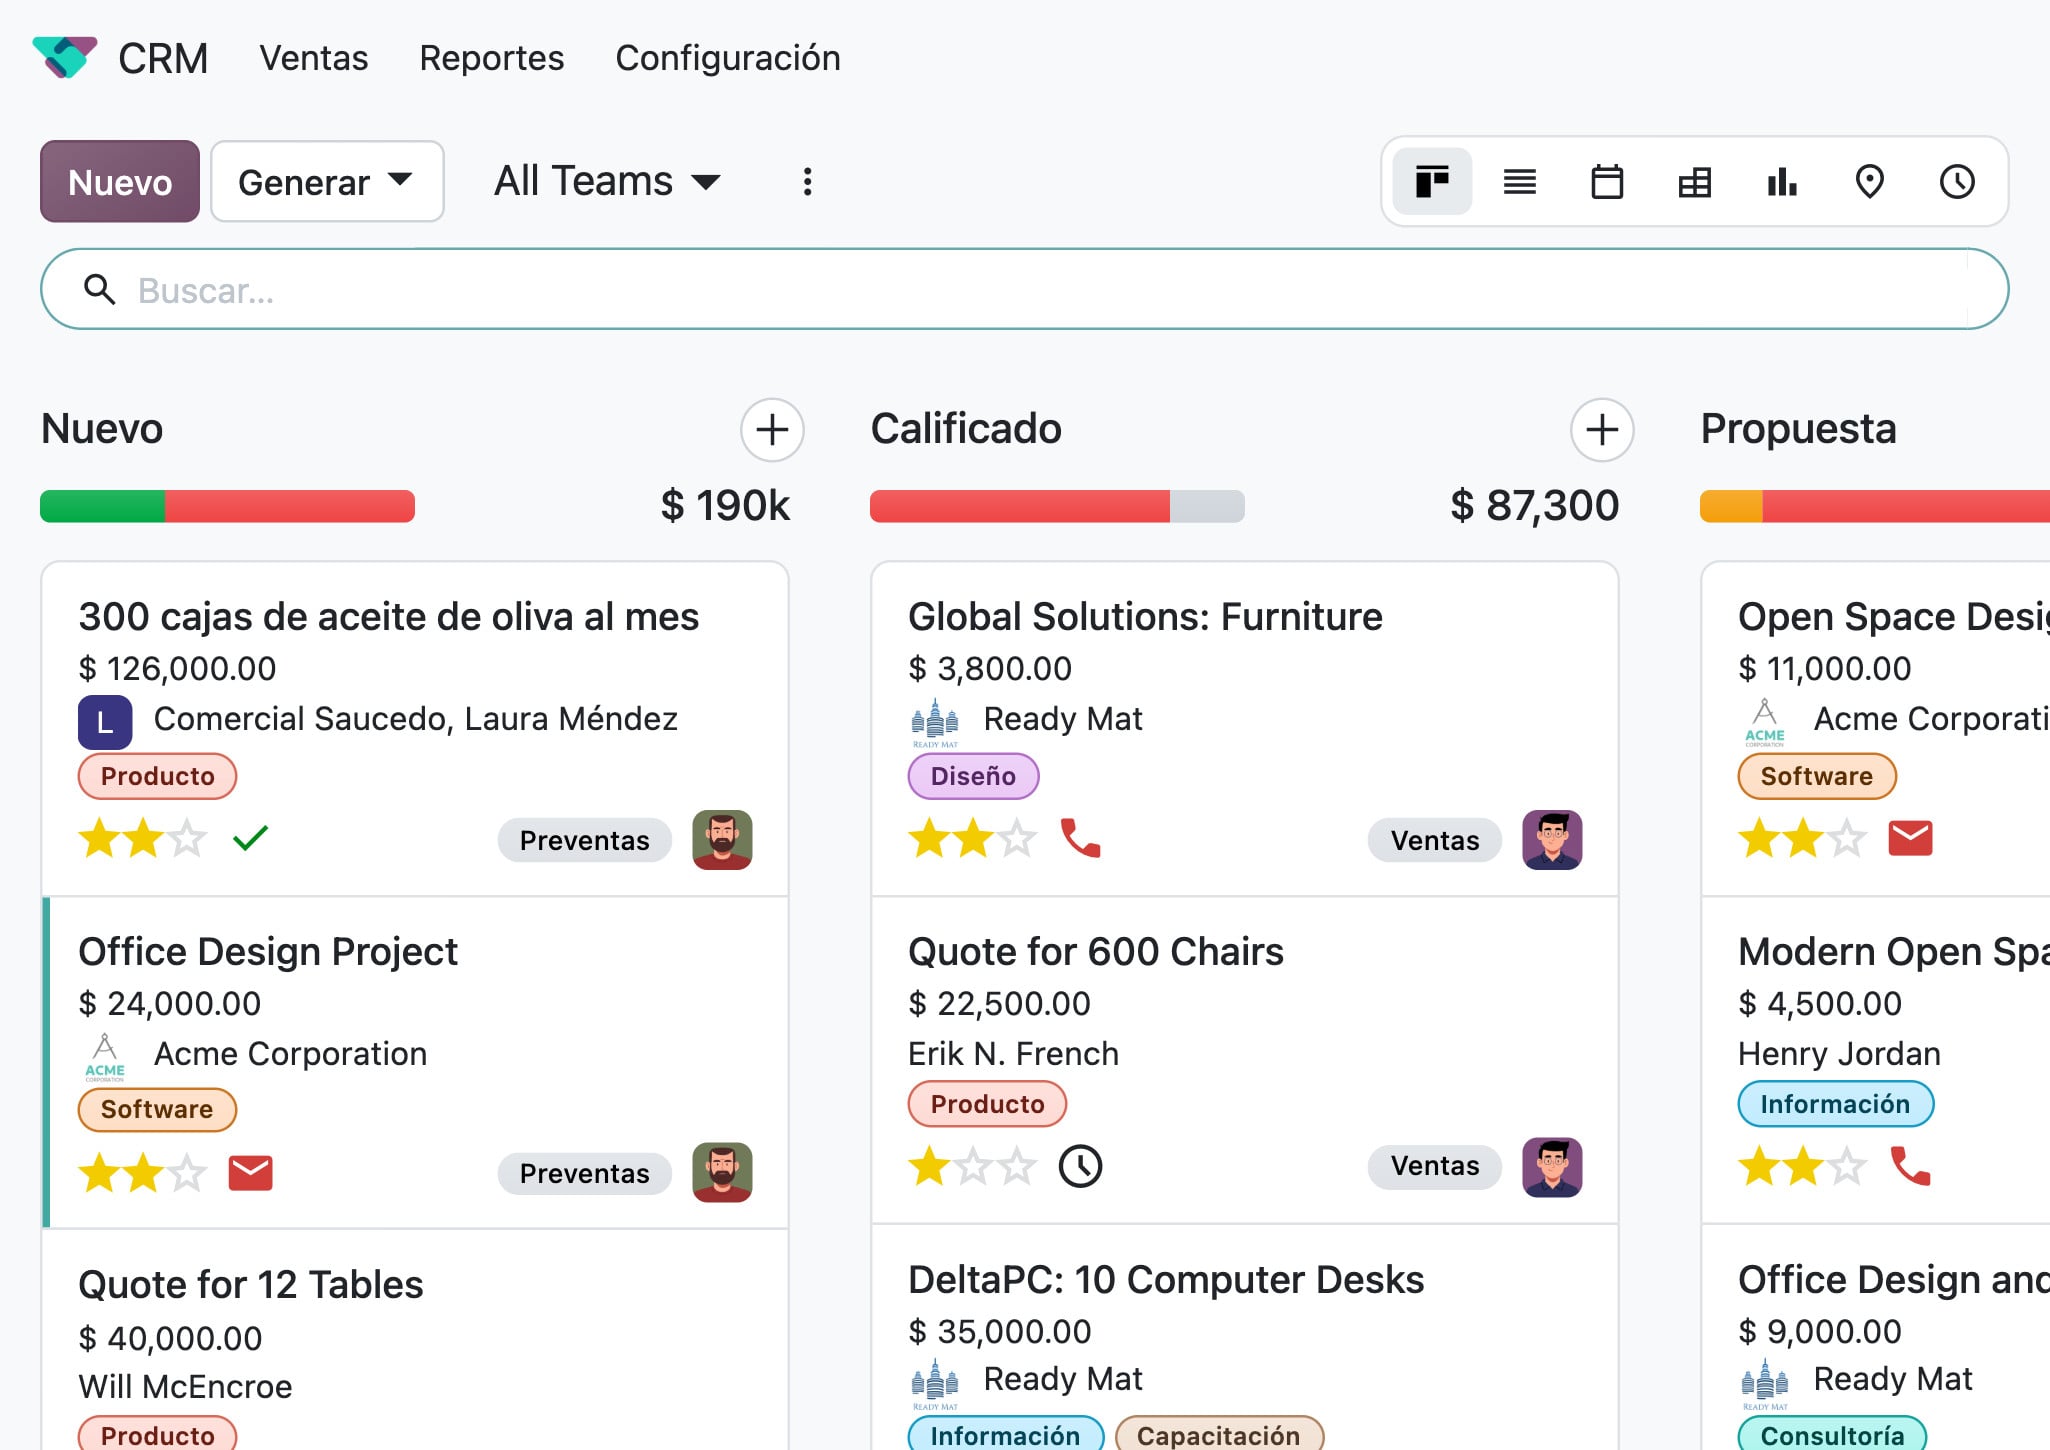Screen dimensions: 2050x1450
Task: Click Información tag on Modern Open Space card
Action: [1835, 1104]
